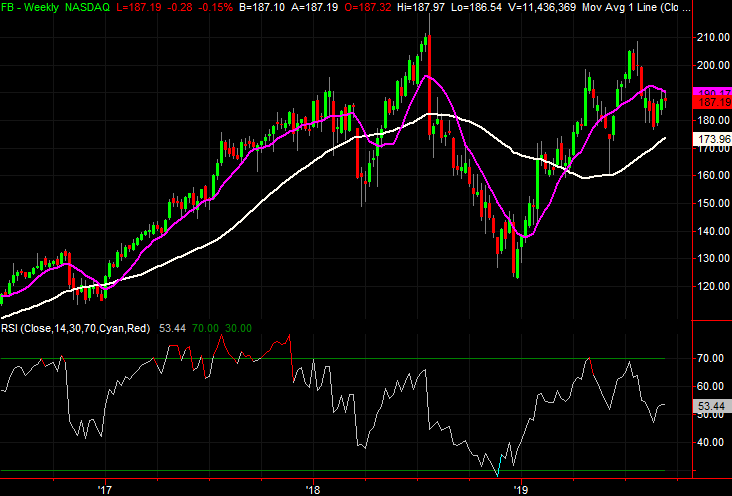
Task: Click the low Lo=186.54 value
Action: pos(477,7)
